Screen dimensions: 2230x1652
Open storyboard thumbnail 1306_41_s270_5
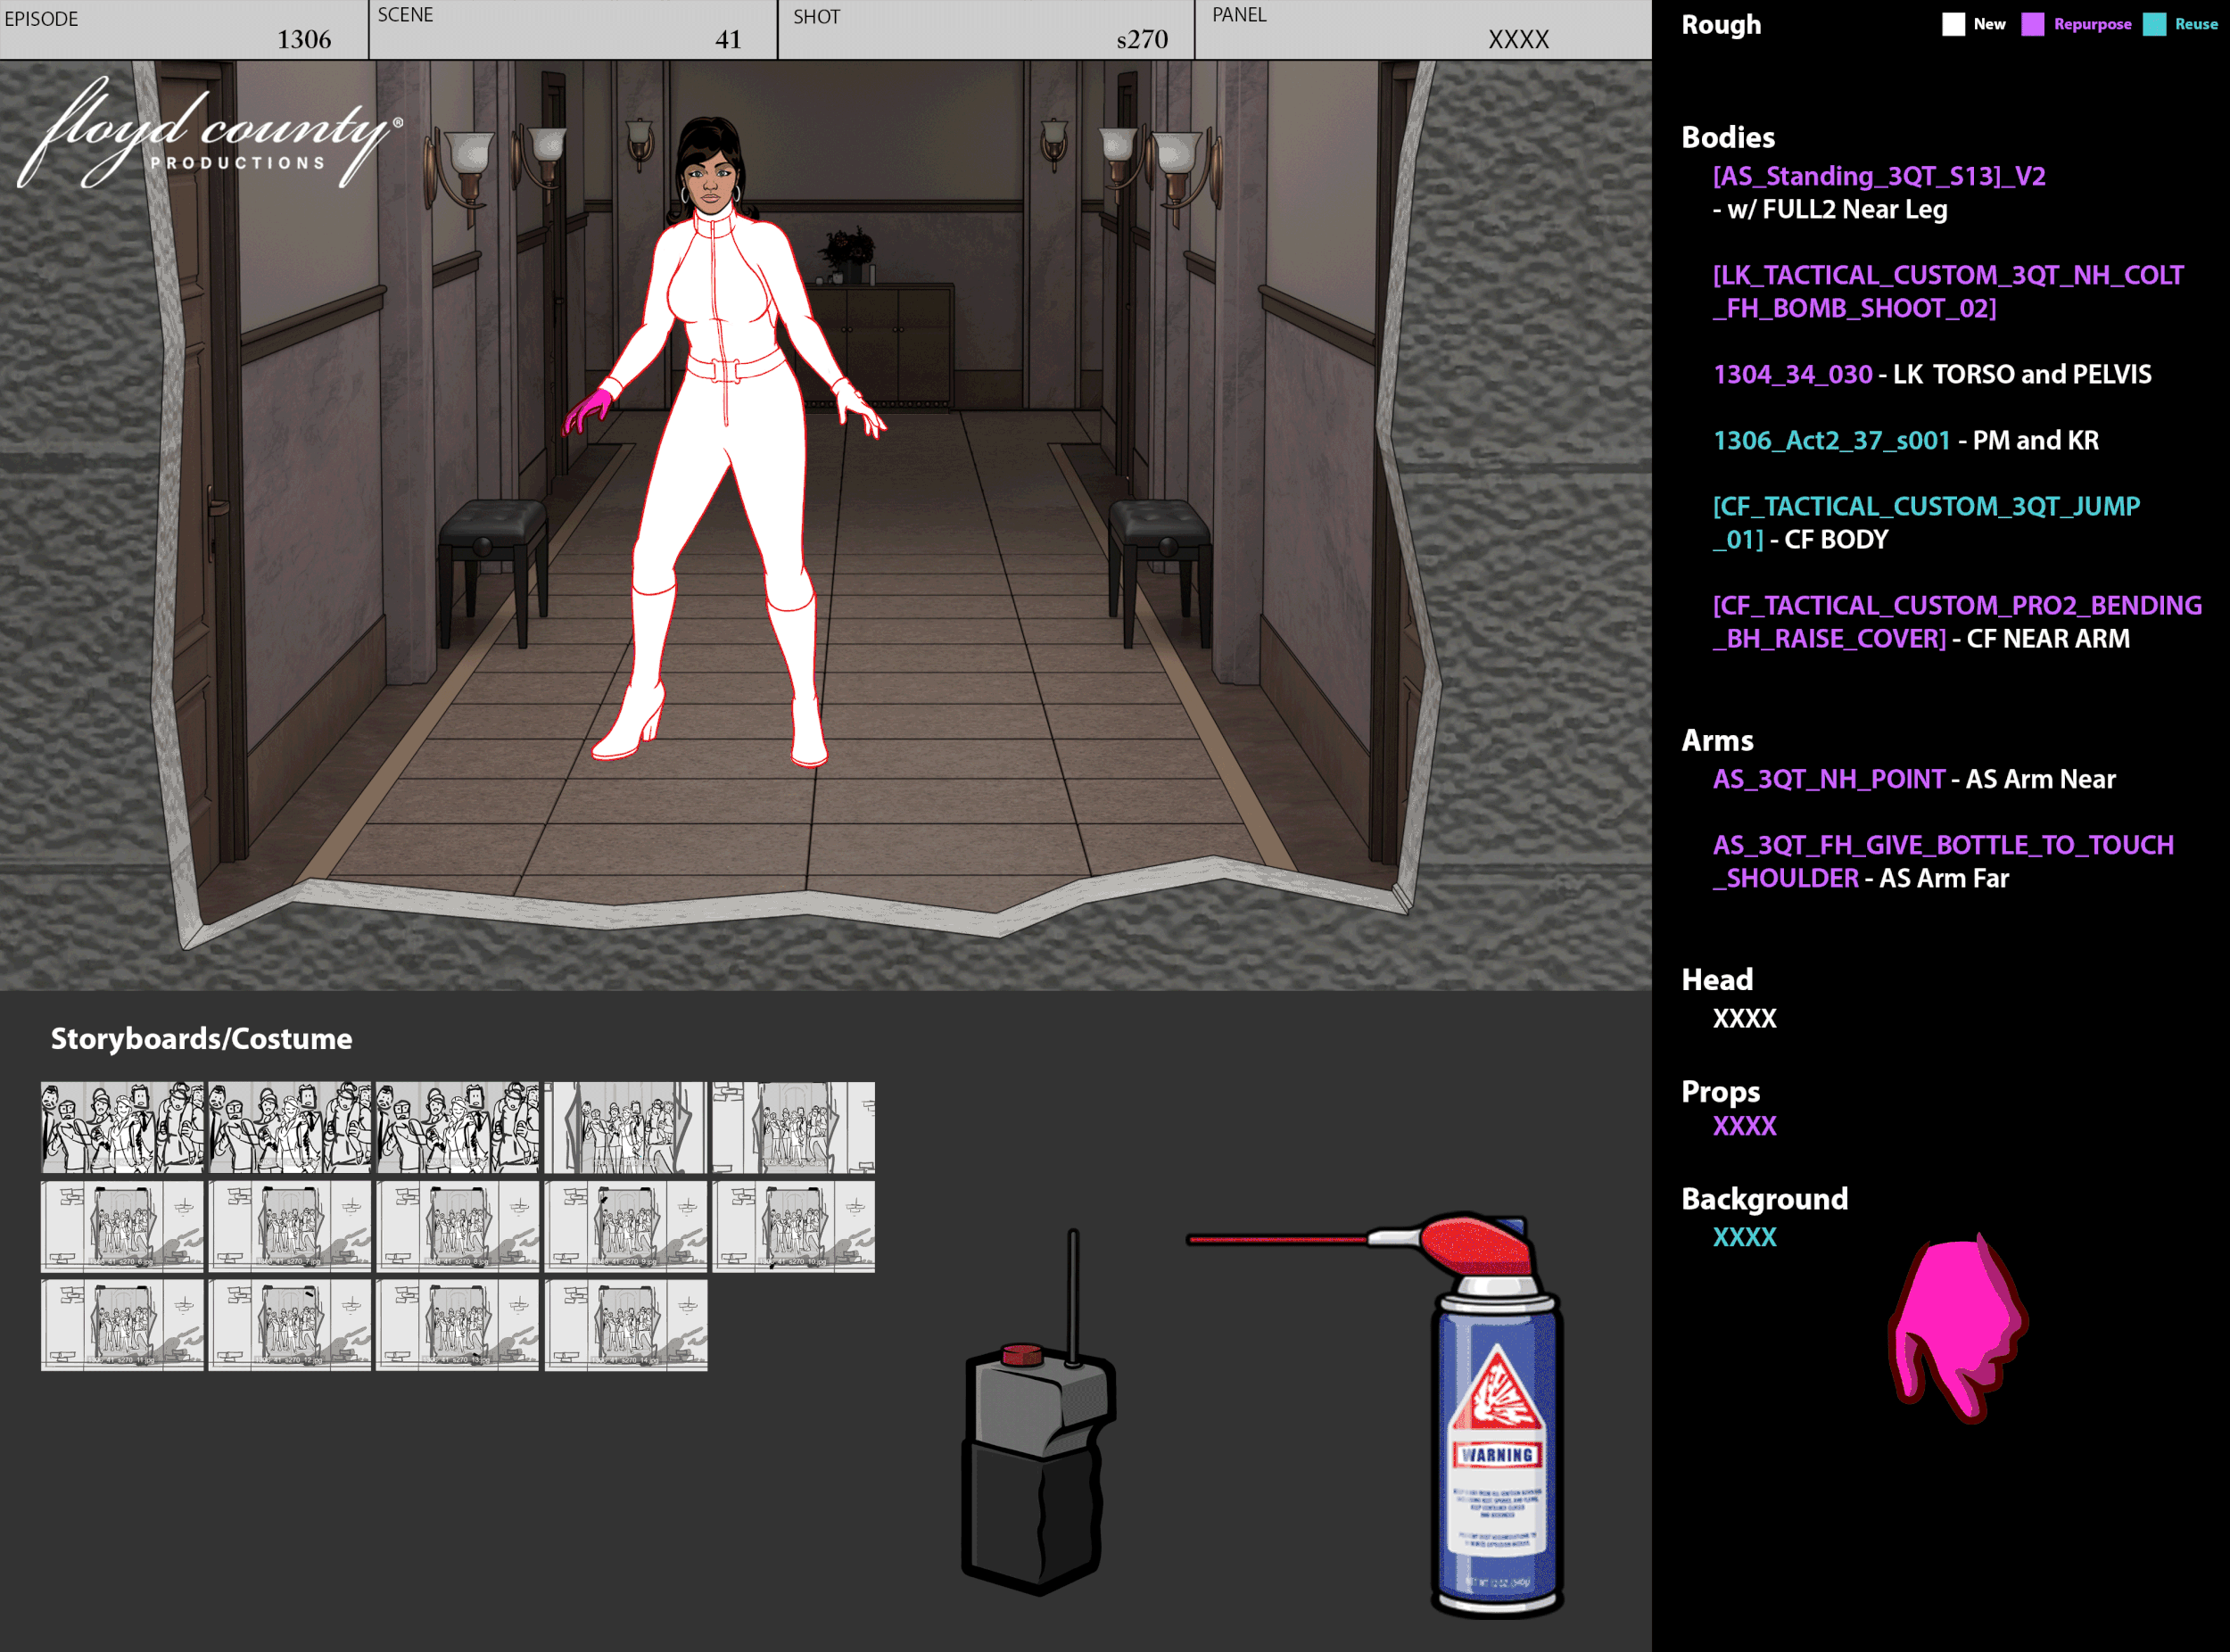pyautogui.click(x=794, y=1127)
